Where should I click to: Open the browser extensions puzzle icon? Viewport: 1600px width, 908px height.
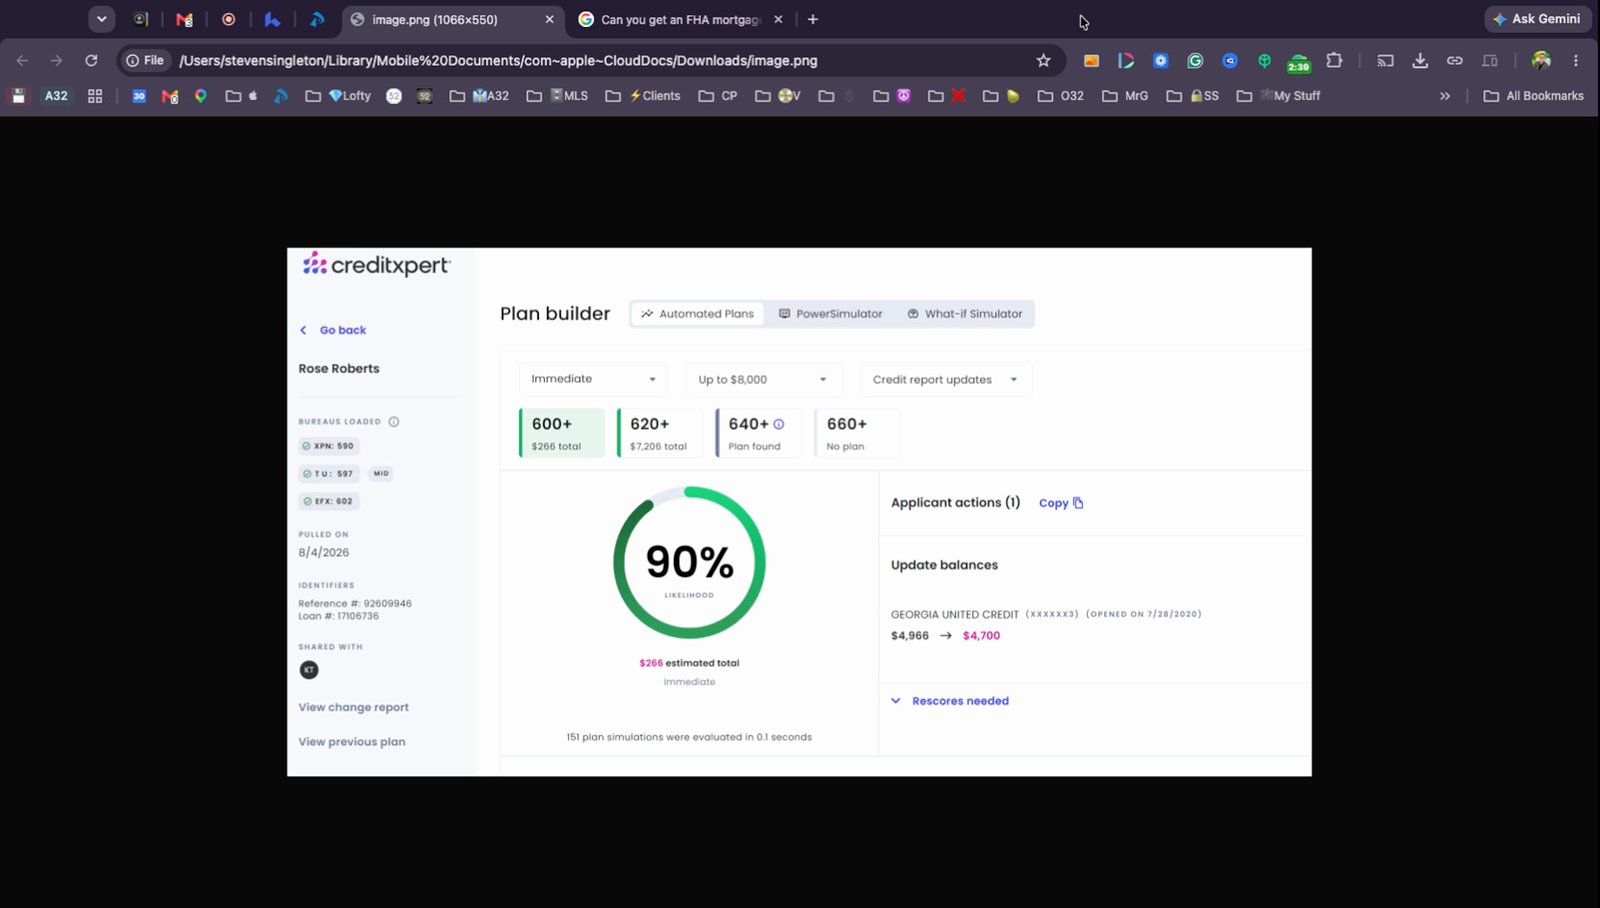coord(1334,61)
